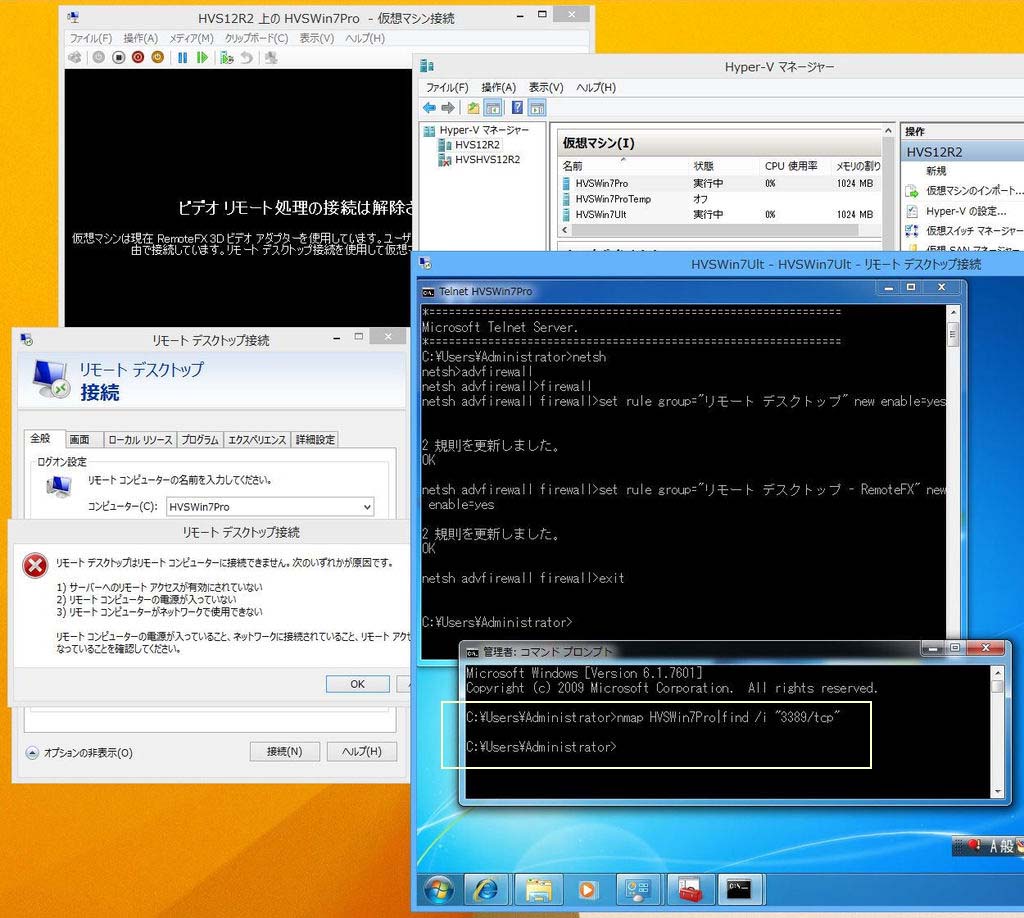Select HVSHVS12R2 server in Hyper-V tree

(x=487, y=159)
